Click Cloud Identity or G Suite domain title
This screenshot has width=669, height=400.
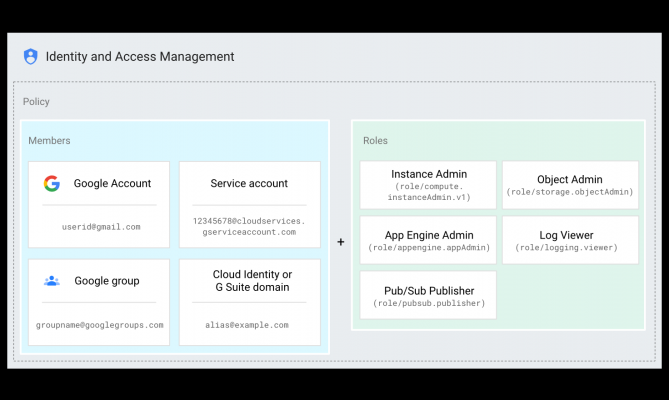pos(252,281)
